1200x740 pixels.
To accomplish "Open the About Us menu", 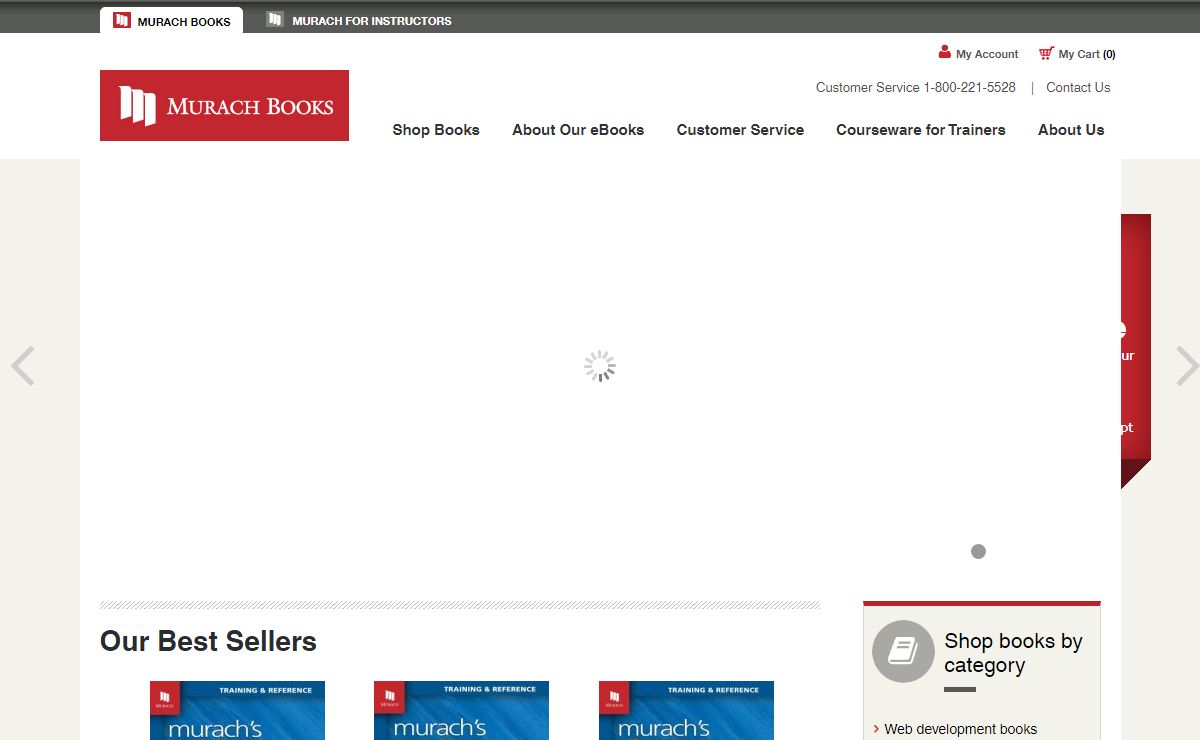I will tap(1071, 130).
